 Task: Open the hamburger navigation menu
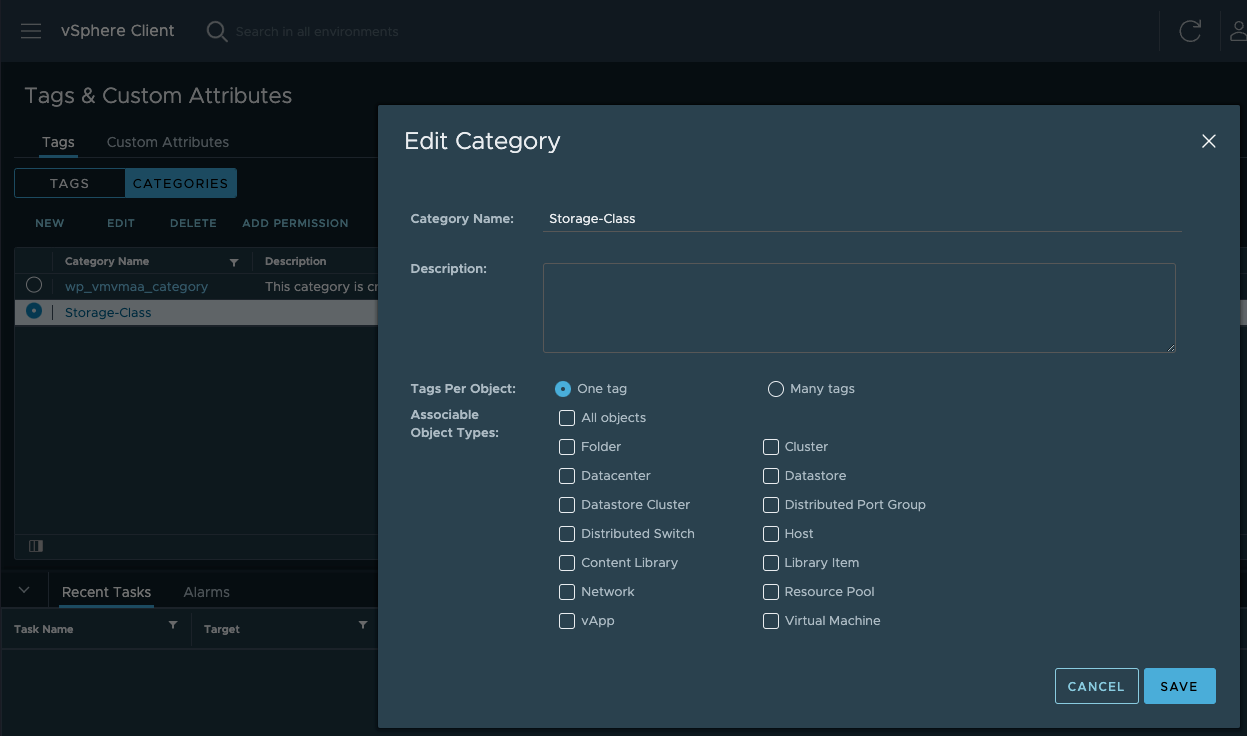point(31,31)
